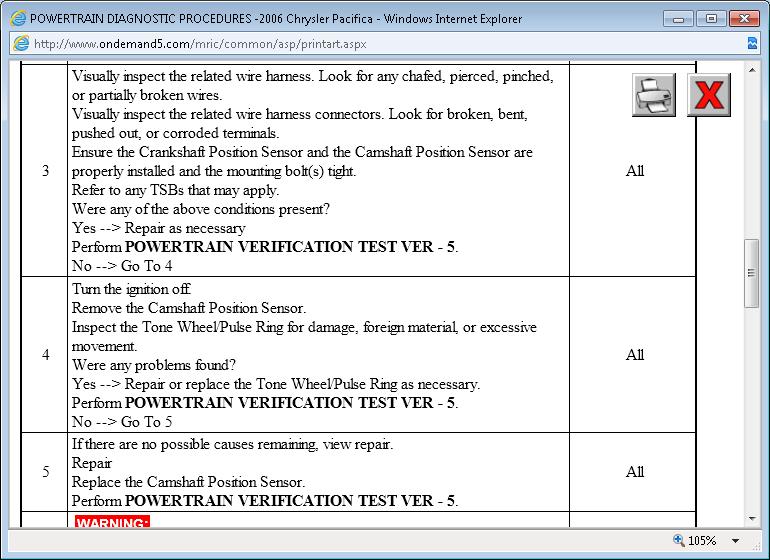This screenshot has width=770, height=560.
Task: Click 'Were any problems found?' line
Action: [x=154, y=365]
